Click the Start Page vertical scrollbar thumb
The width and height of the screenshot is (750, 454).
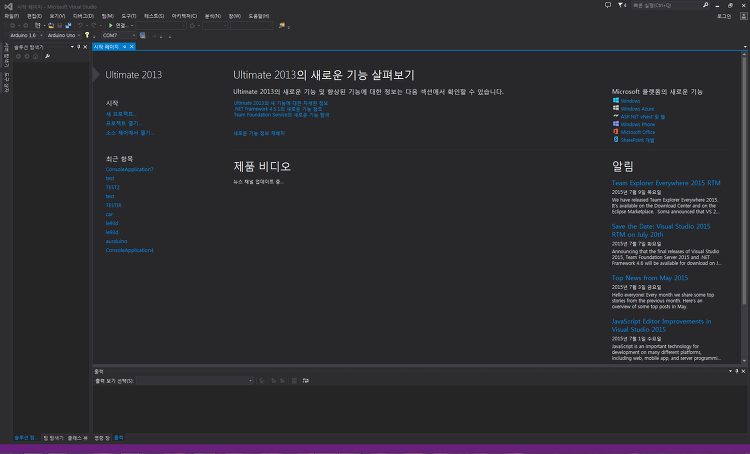click(744, 181)
